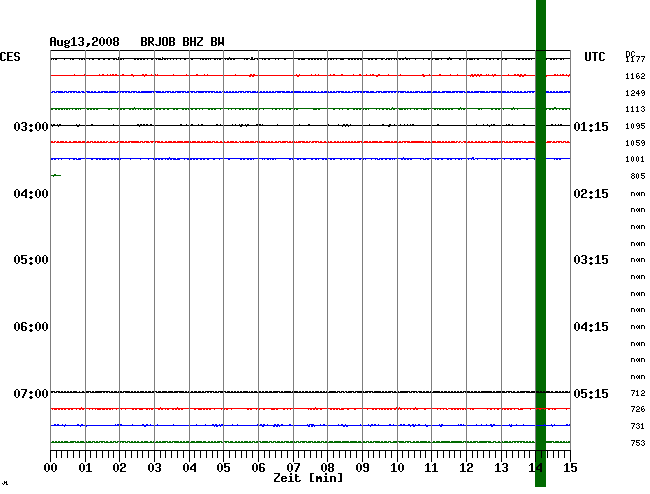Viewport: 650px width, 494px height.
Task: Click the DC value 1095
Action: [635, 126]
